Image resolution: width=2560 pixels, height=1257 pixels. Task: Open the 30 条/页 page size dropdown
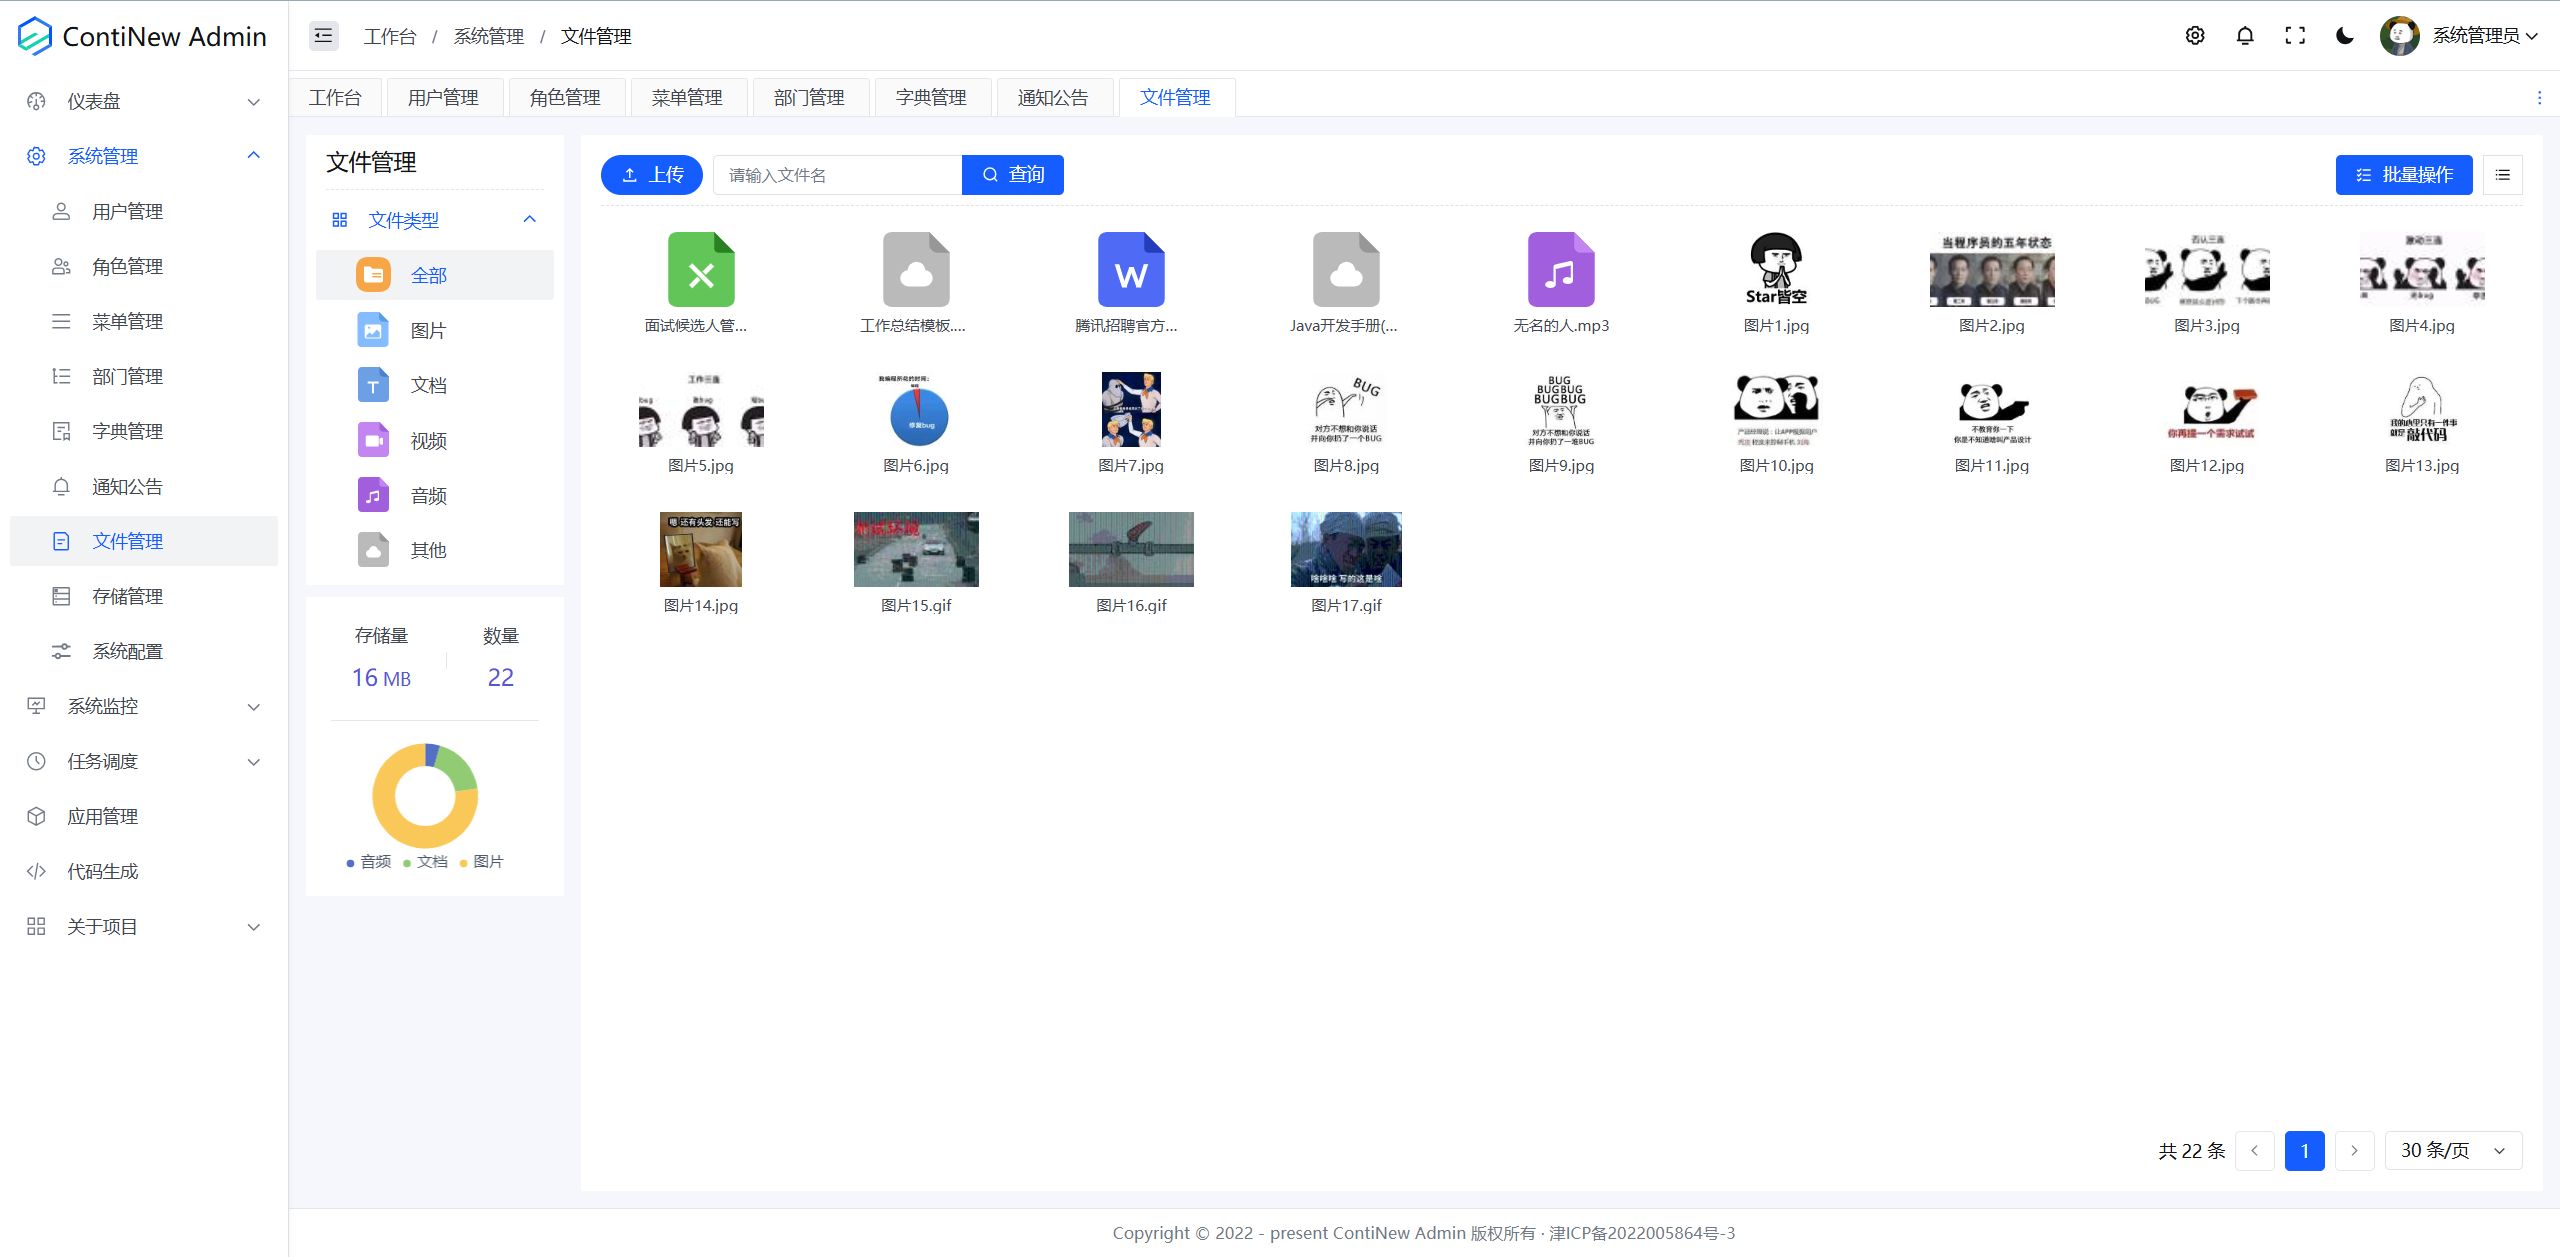(2453, 1150)
